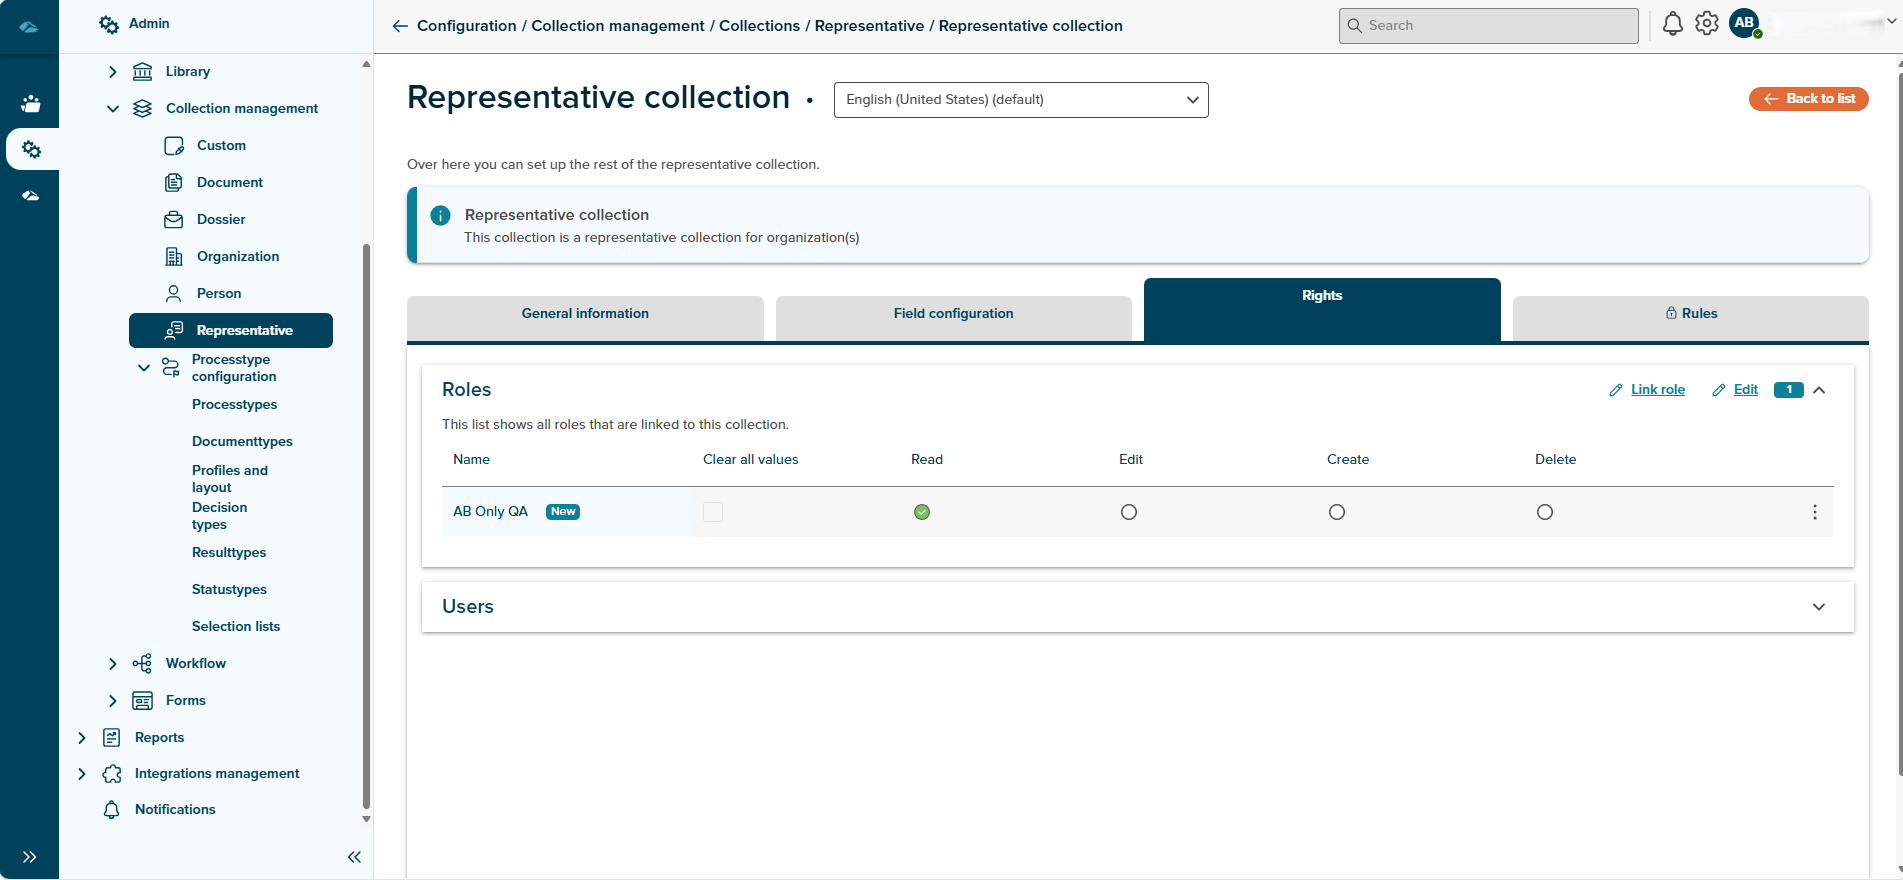Screen dimensions: 1903x880
Task: Switch to the Field configuration tab
Action: click(953, 314)
